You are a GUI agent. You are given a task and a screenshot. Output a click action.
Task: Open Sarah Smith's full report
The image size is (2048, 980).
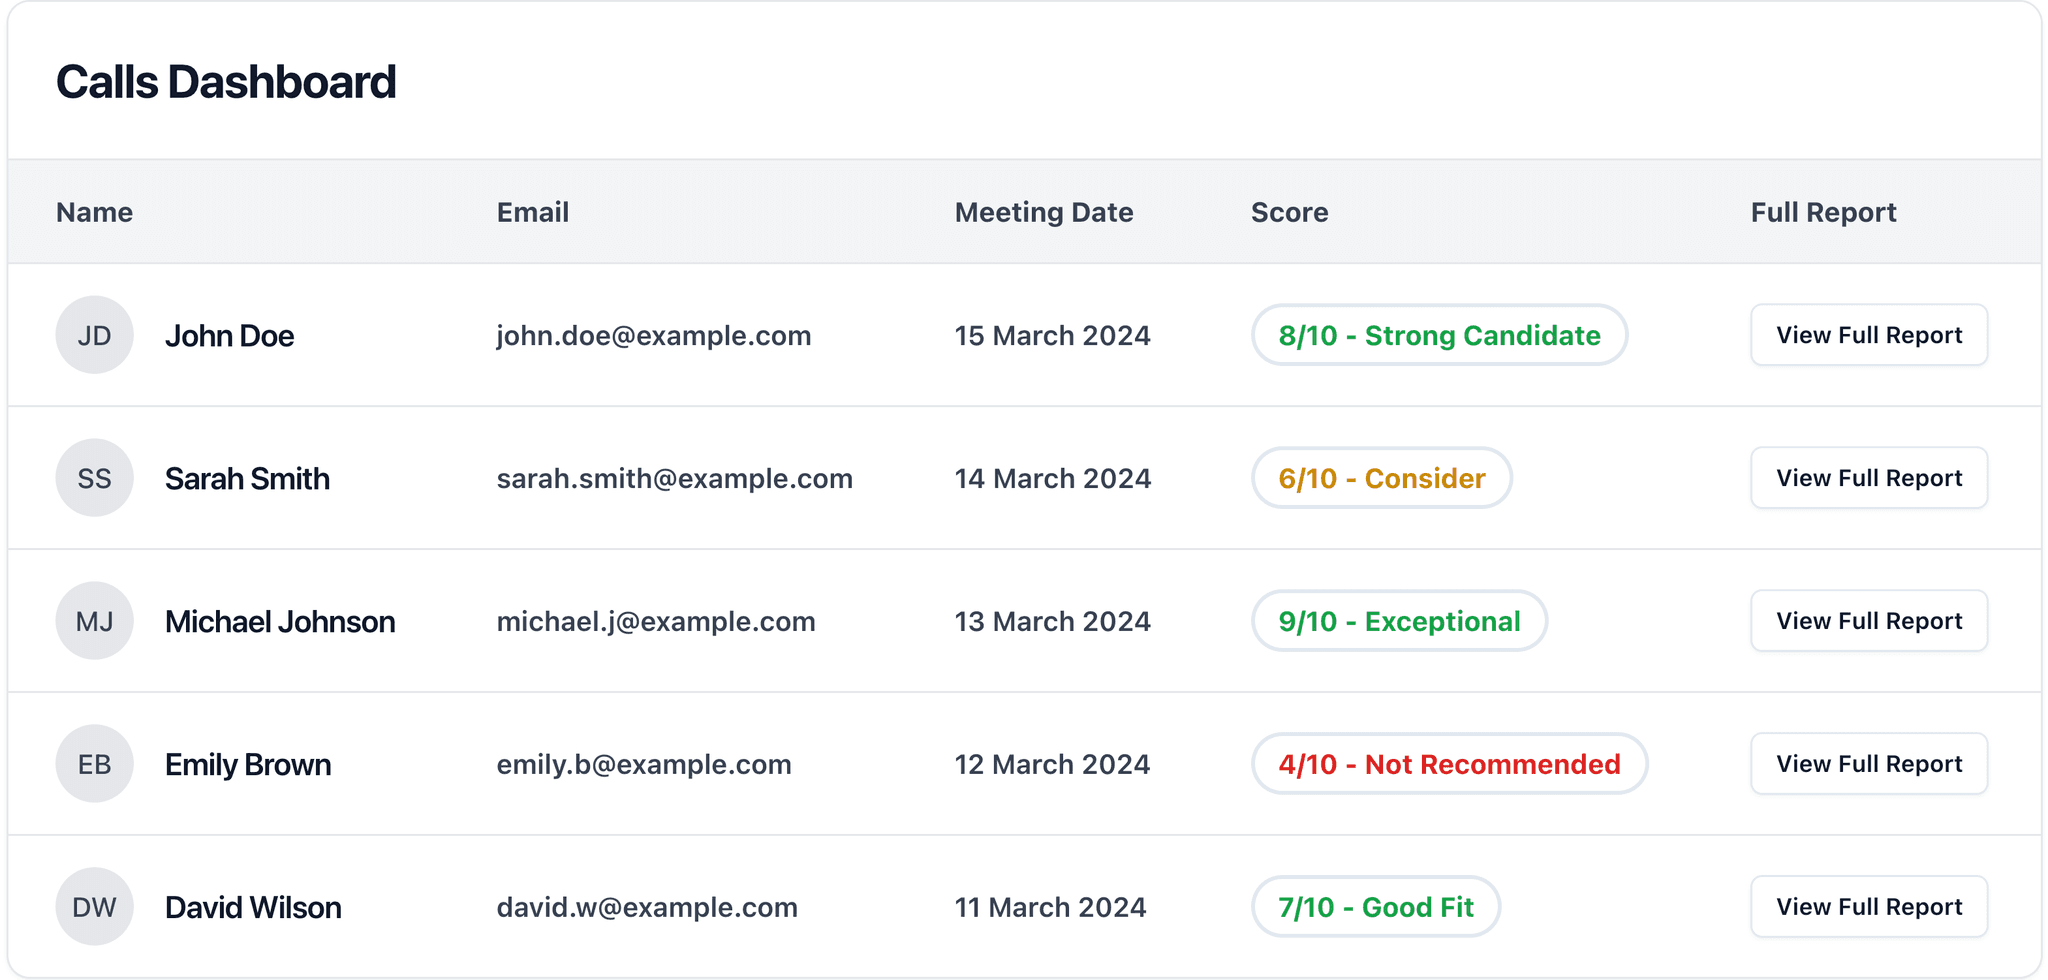[1869, 478]
